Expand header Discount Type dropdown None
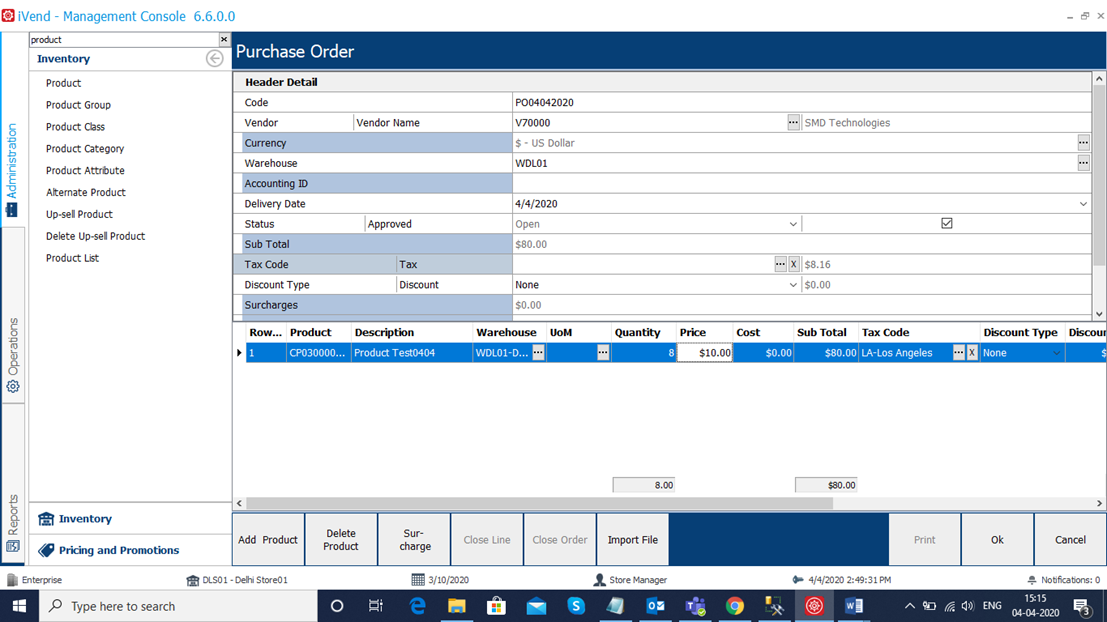 pos(793,285)
